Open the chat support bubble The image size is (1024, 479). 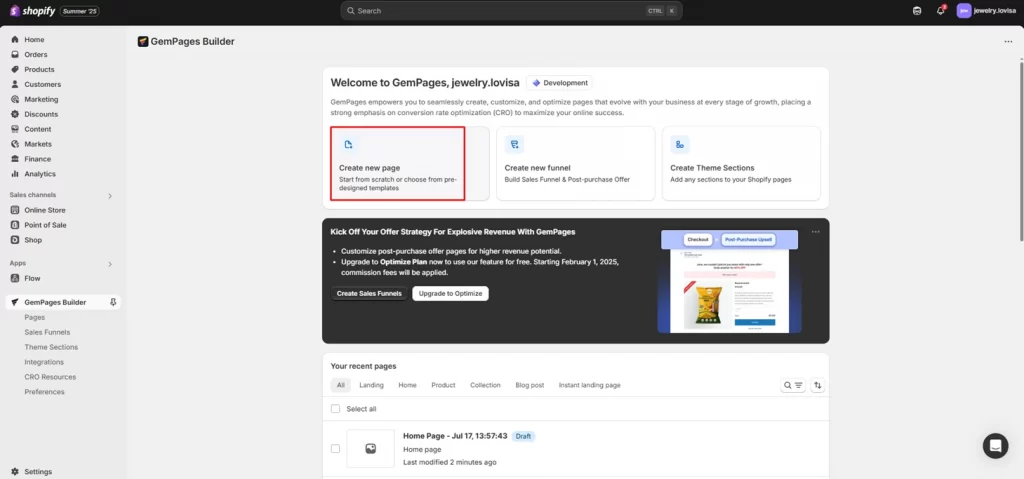[995, 446]
